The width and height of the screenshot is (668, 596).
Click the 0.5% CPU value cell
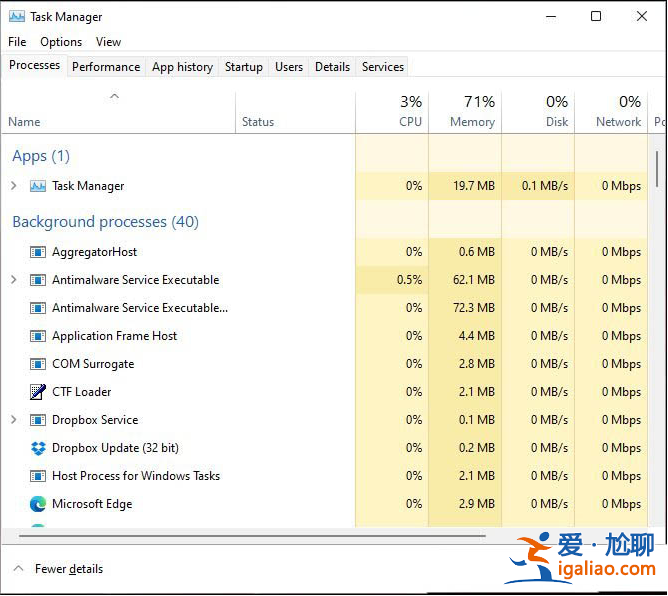[392, 280]
